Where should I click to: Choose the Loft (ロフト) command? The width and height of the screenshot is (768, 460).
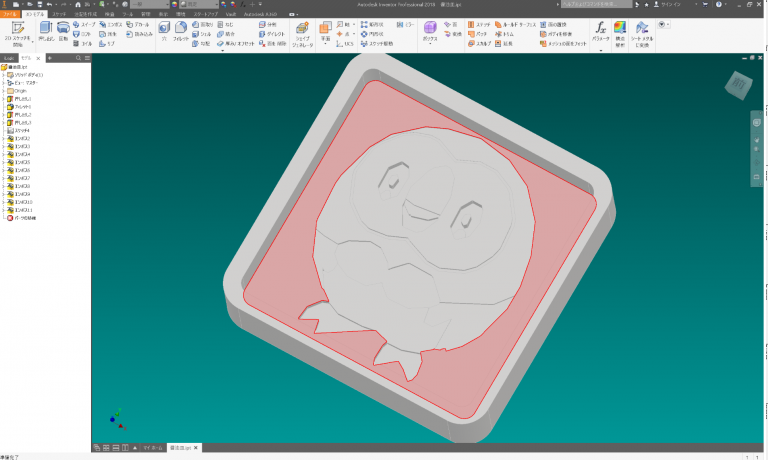82,34
